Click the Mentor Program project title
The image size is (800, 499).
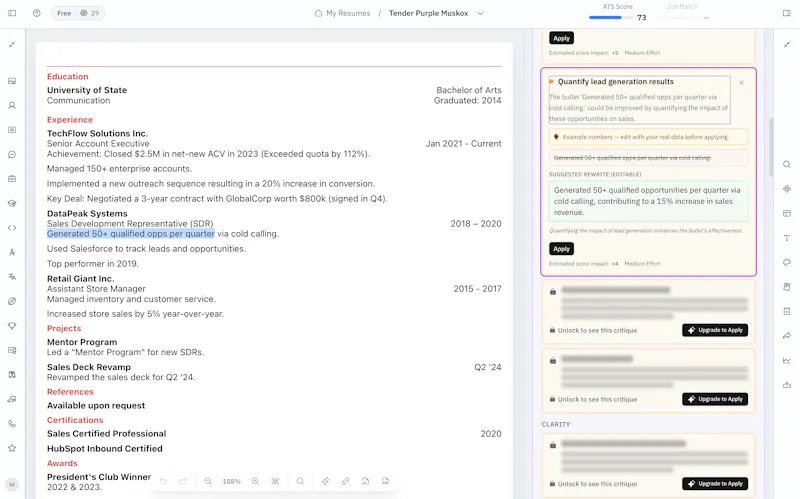tap(82, 342)
